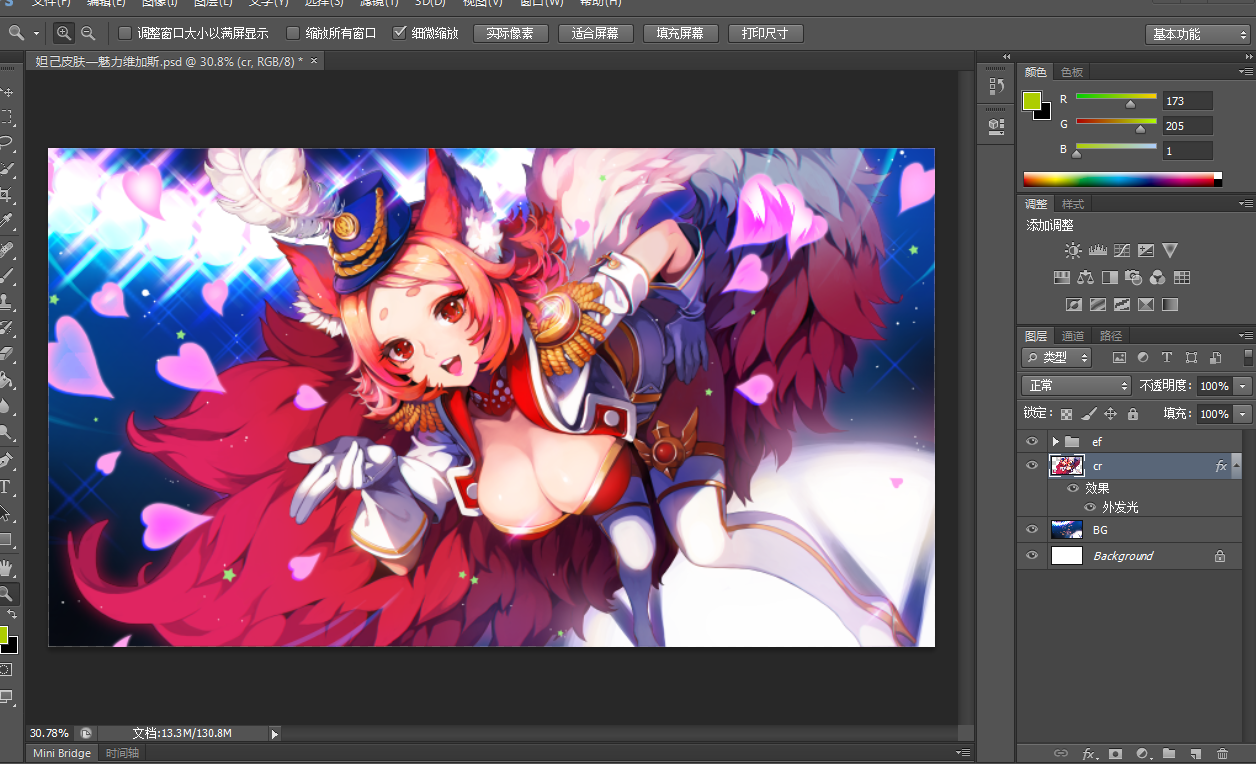The height and width of the screenshot is (764, 1256).
Task: Click the Actual Pixels button
Action: point(510,34)
